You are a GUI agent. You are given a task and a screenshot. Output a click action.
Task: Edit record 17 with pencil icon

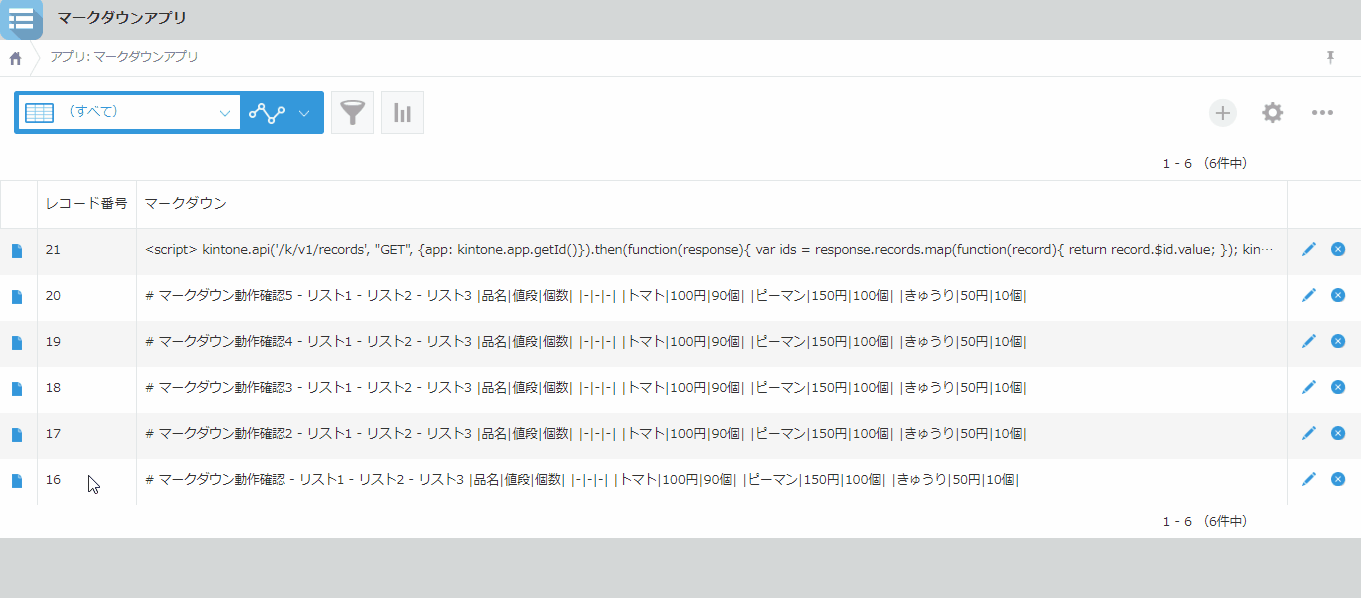(1308, 433)
